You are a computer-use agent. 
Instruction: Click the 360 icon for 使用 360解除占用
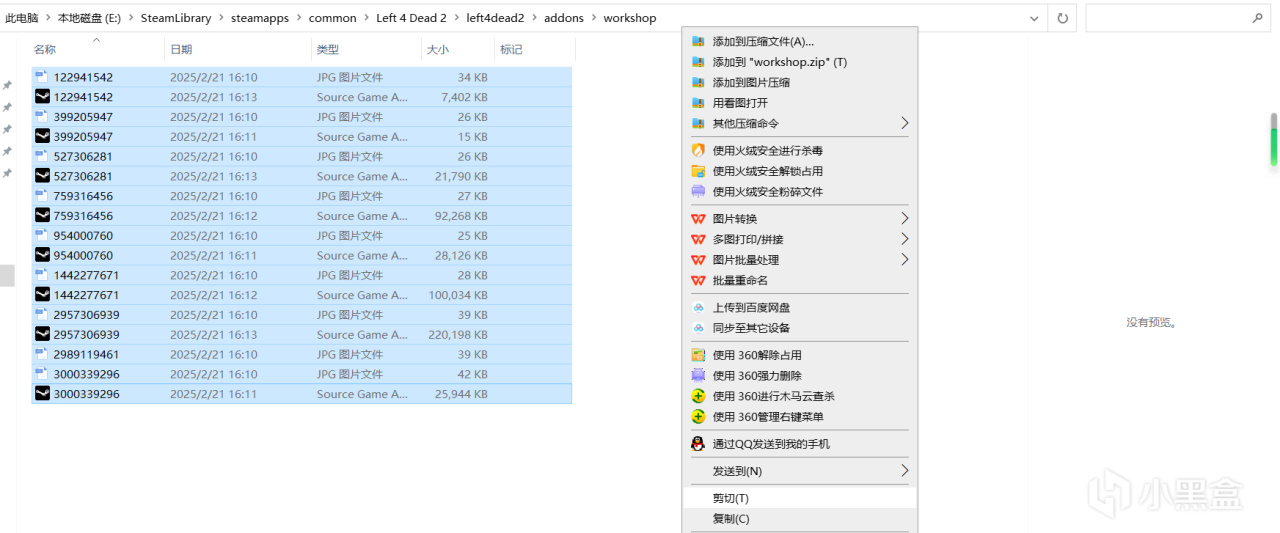pyautogui.click(x=698, y=355)
